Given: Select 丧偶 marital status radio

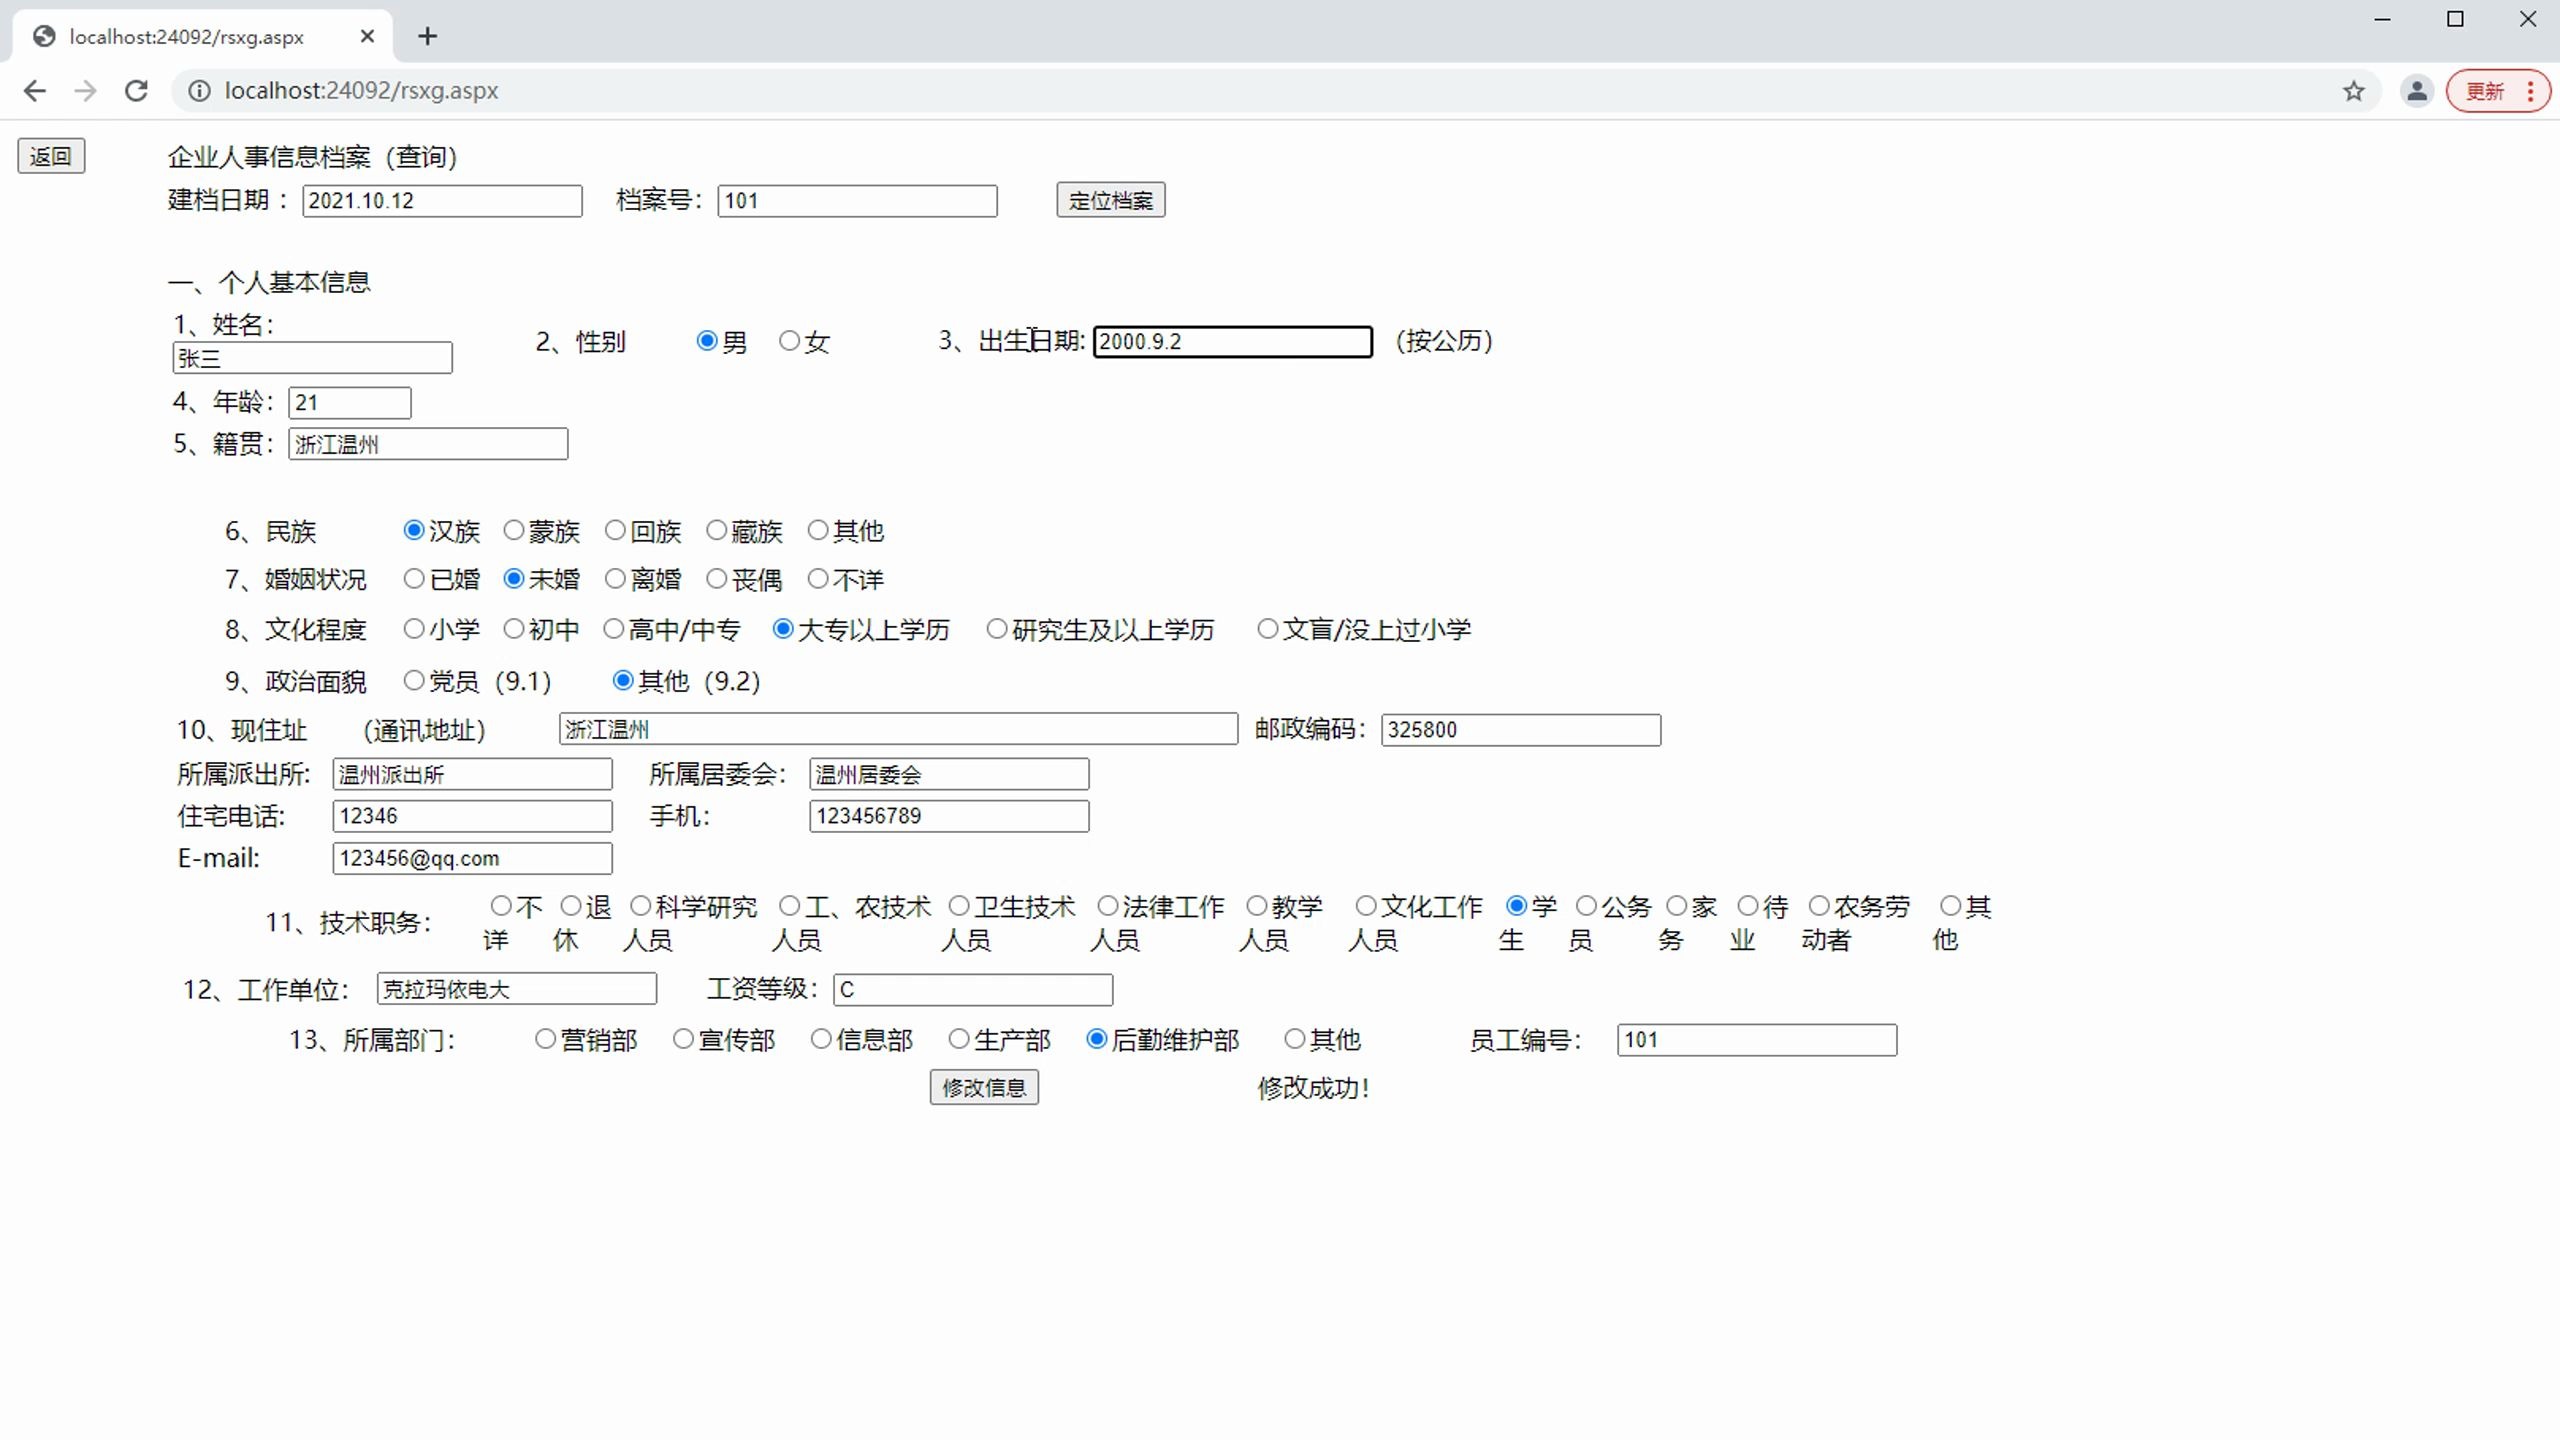Looking at the screenshot, I should click(716, 578).
